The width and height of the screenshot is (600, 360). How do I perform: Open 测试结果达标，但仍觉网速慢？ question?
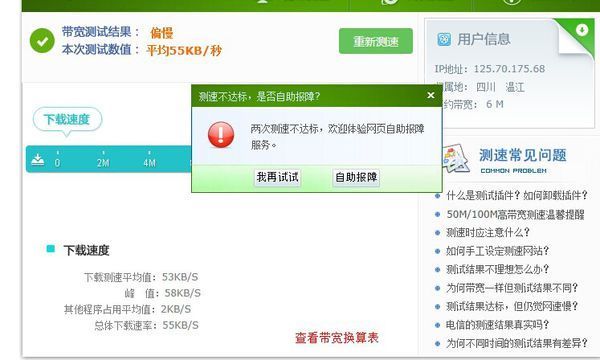point(512,306)
